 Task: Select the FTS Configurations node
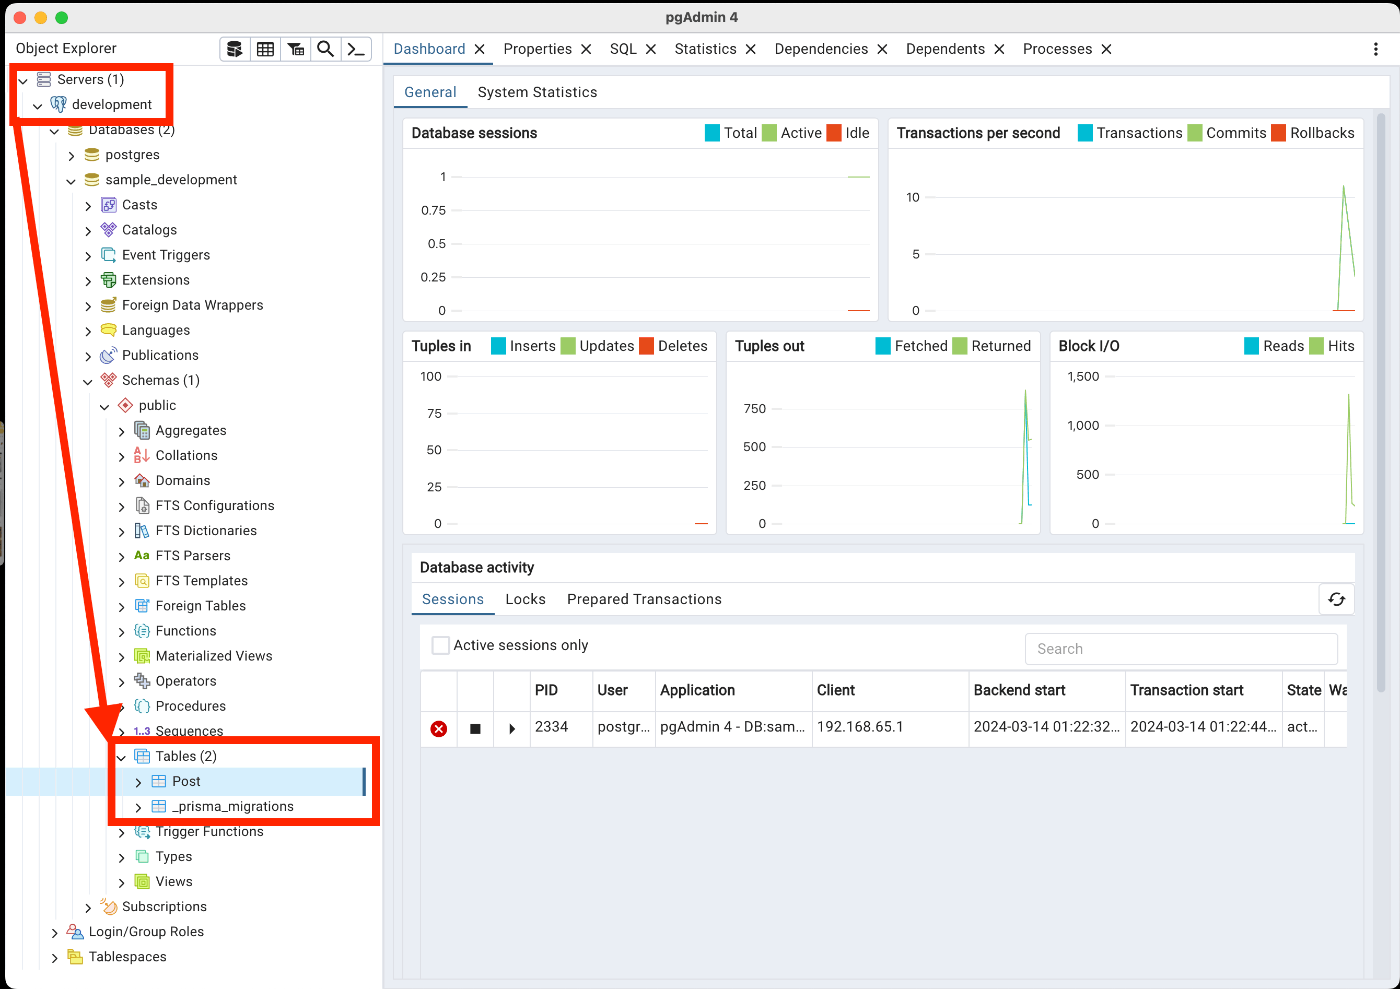[x=214, y=505]
